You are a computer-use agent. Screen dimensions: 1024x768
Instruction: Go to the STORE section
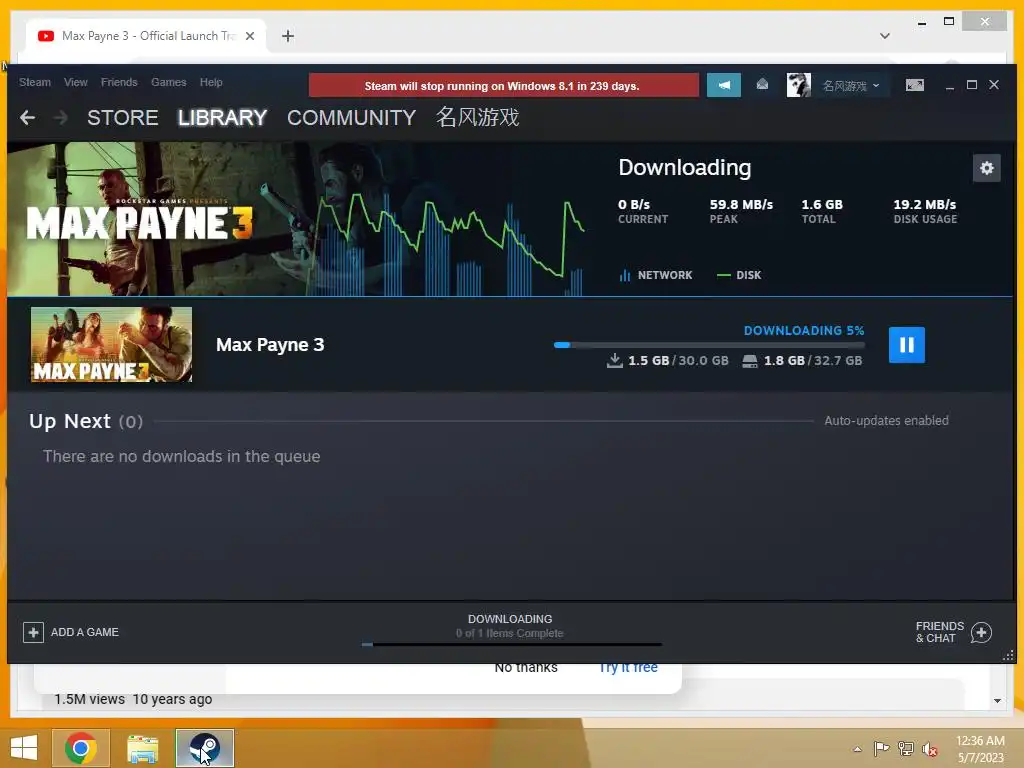coord(123,118)
